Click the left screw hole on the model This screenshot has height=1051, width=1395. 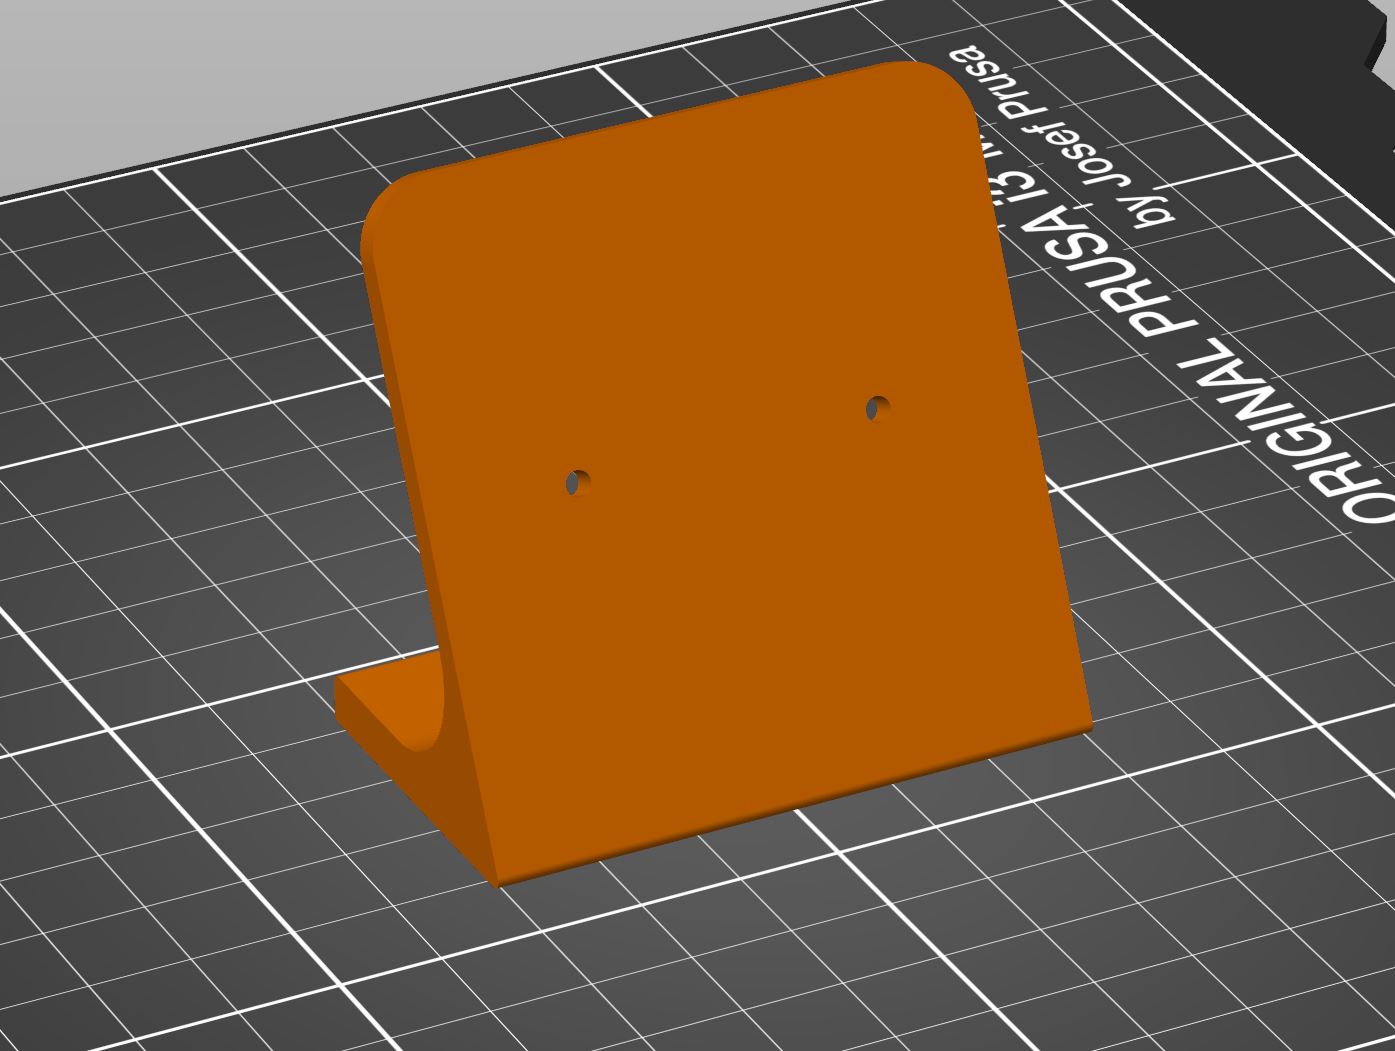coord(578,484)
